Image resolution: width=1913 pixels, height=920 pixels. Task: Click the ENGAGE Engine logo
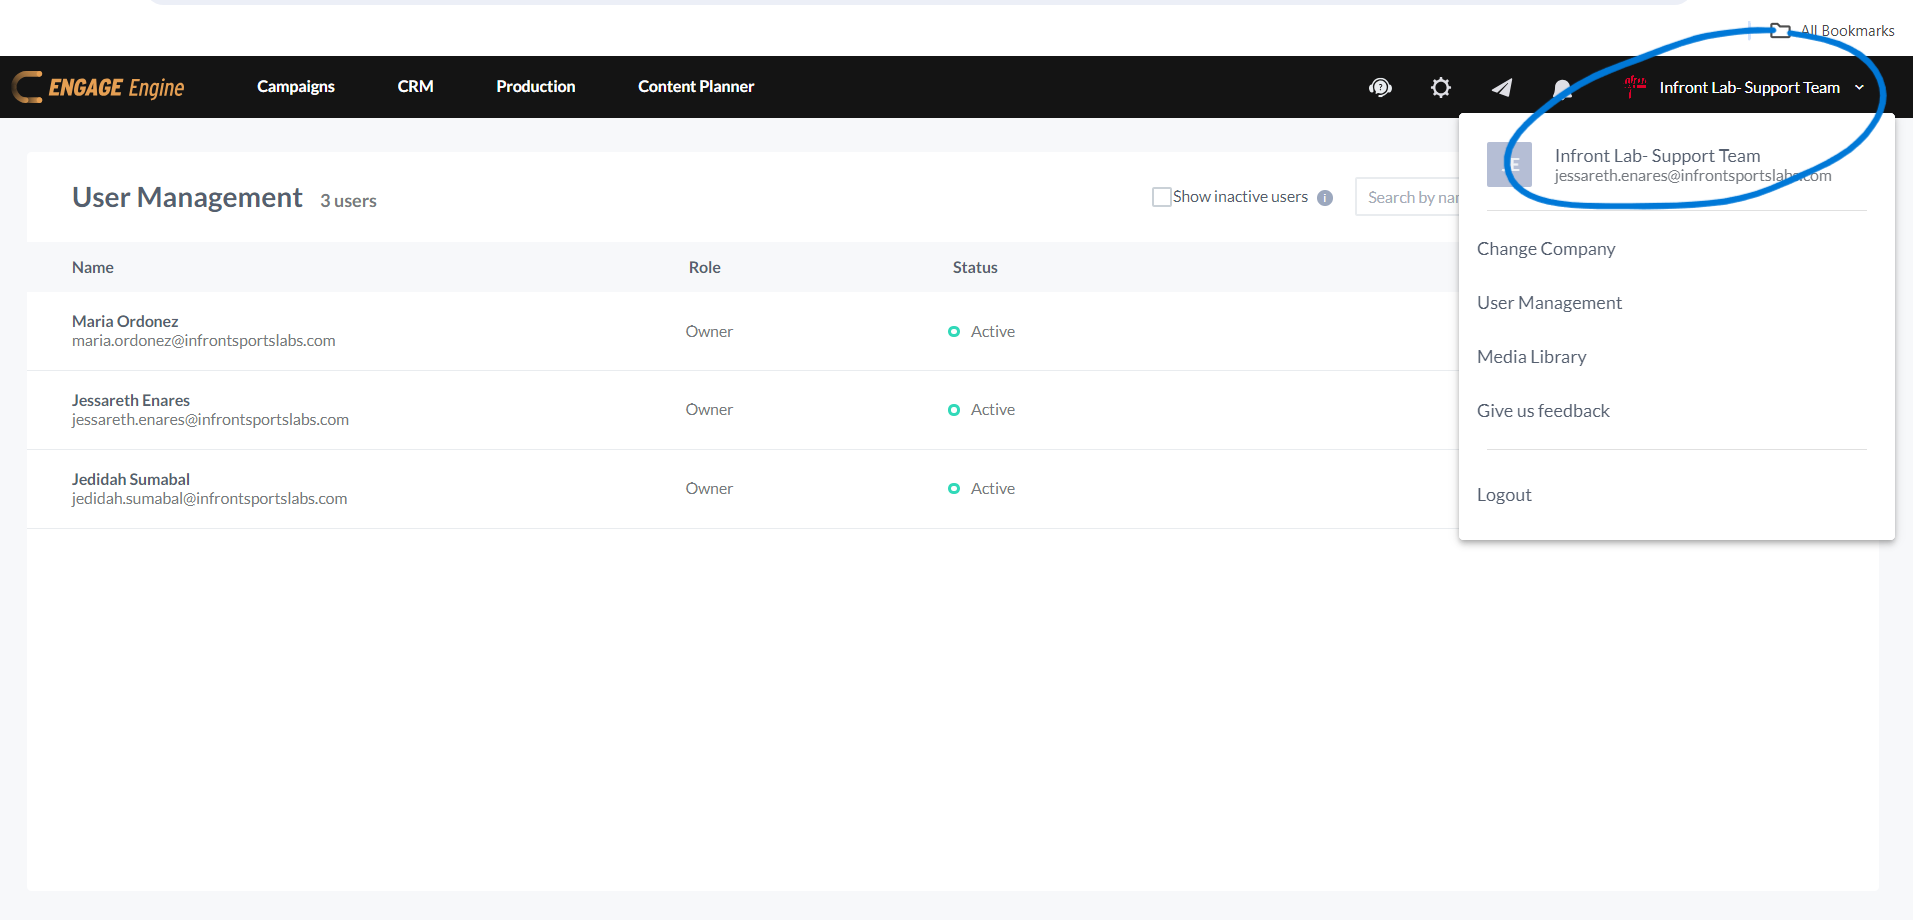[x=99, y=87]
